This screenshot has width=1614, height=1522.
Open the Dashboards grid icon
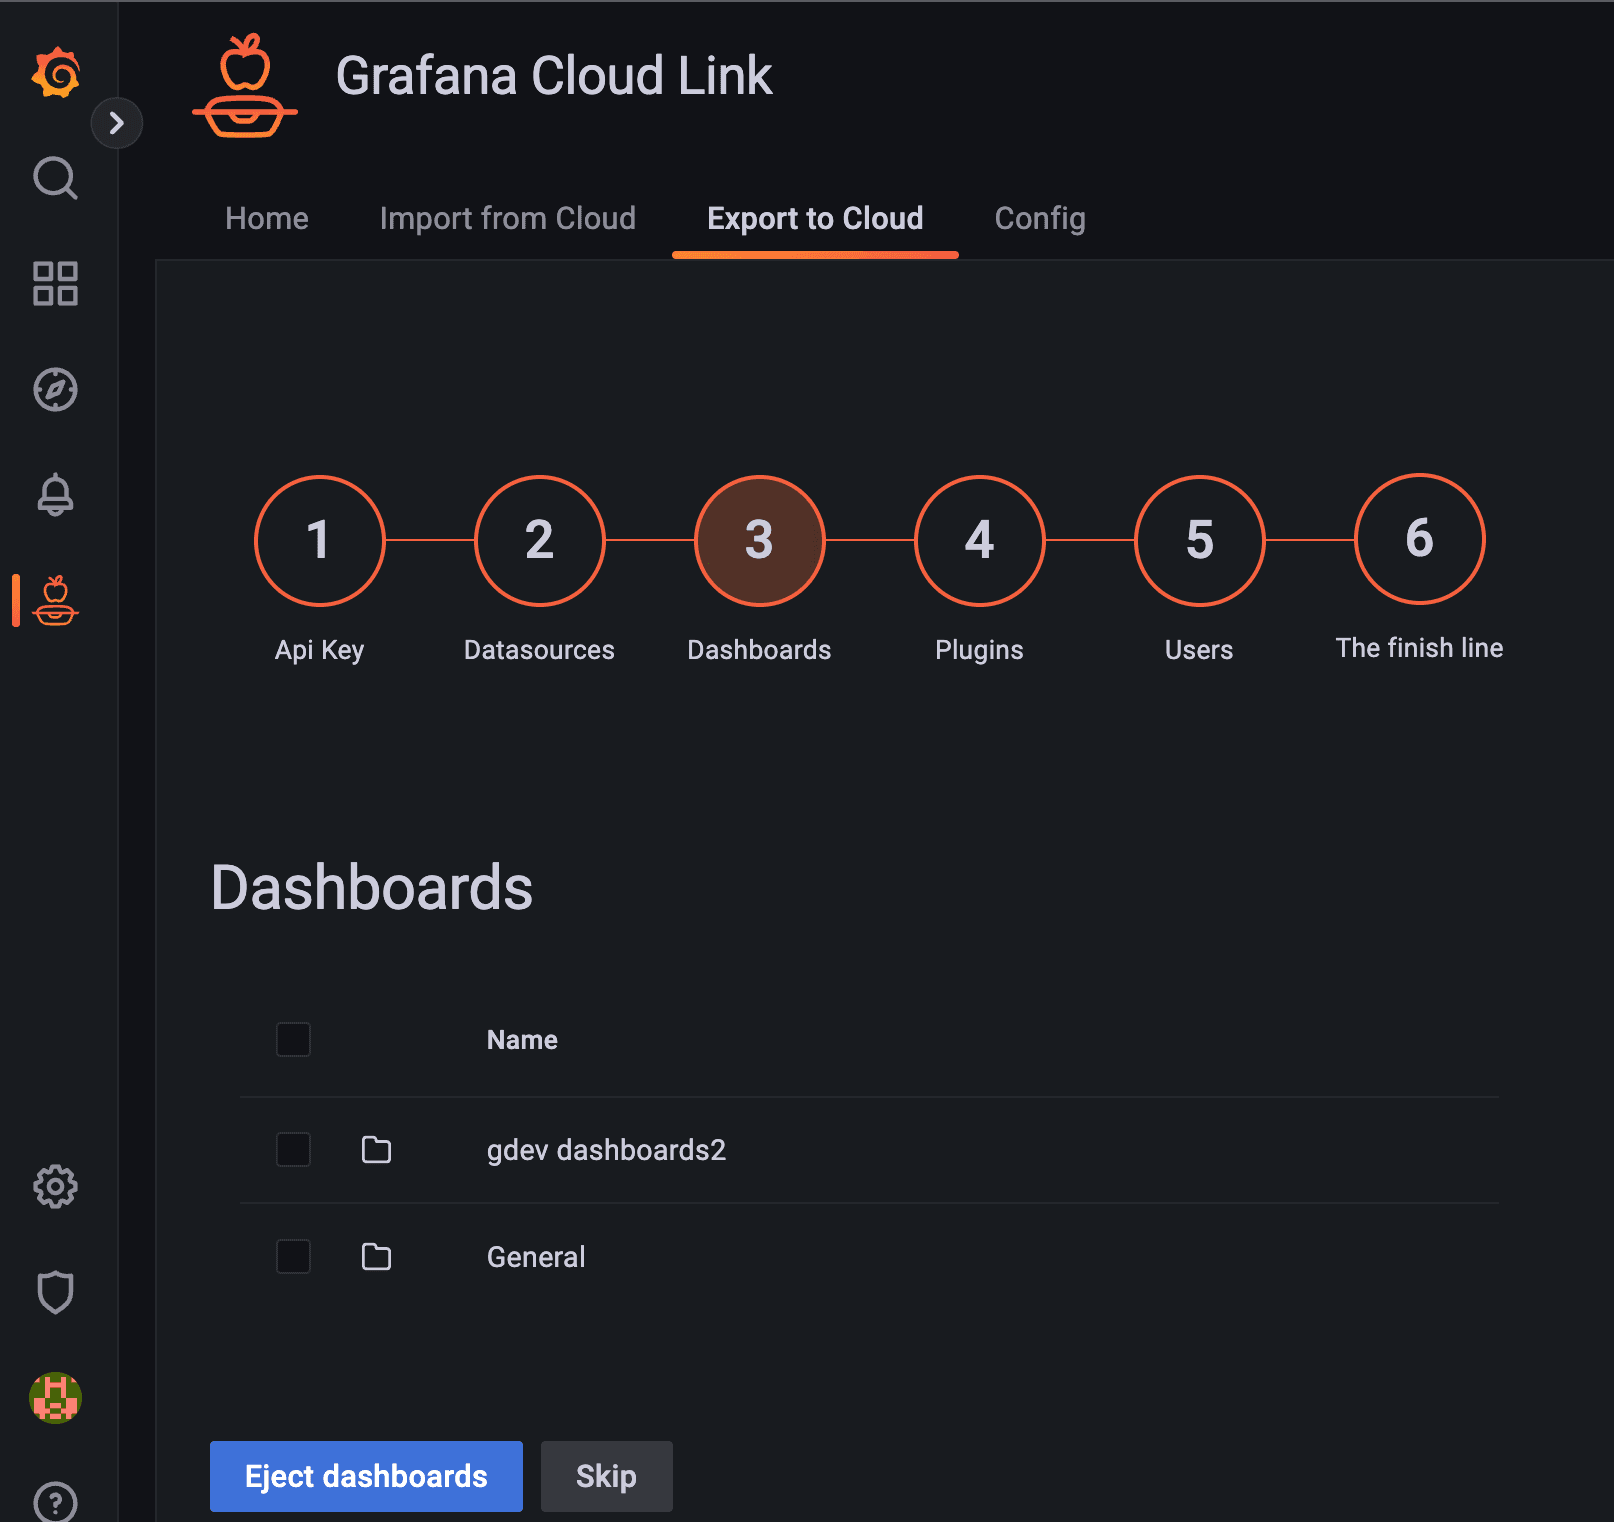(x=55, y=286)
